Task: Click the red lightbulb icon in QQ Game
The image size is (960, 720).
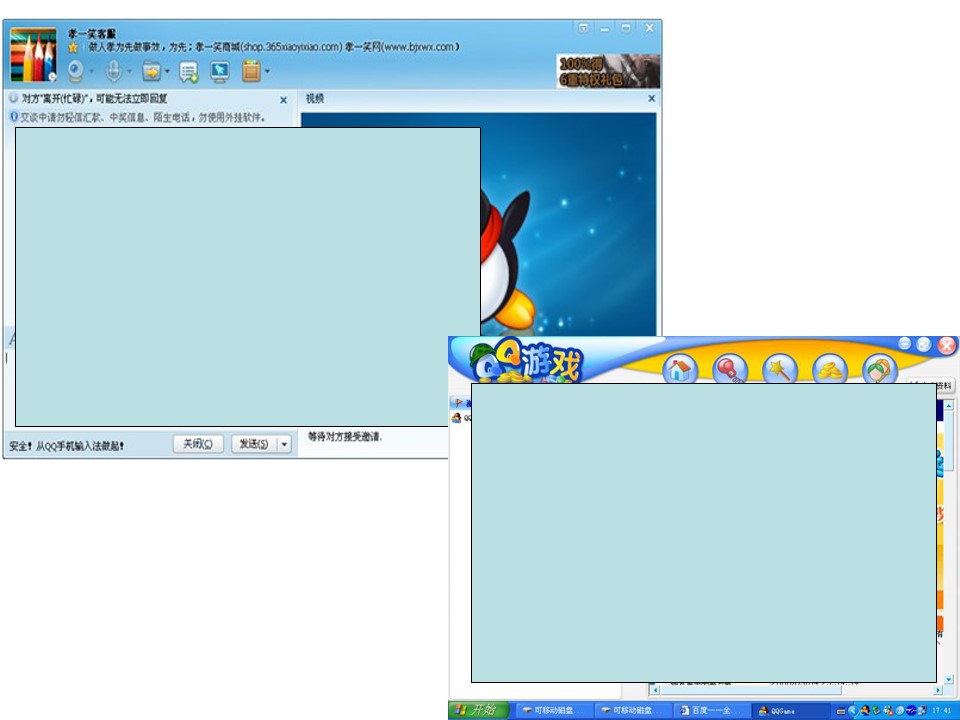Action: [730, 370]
